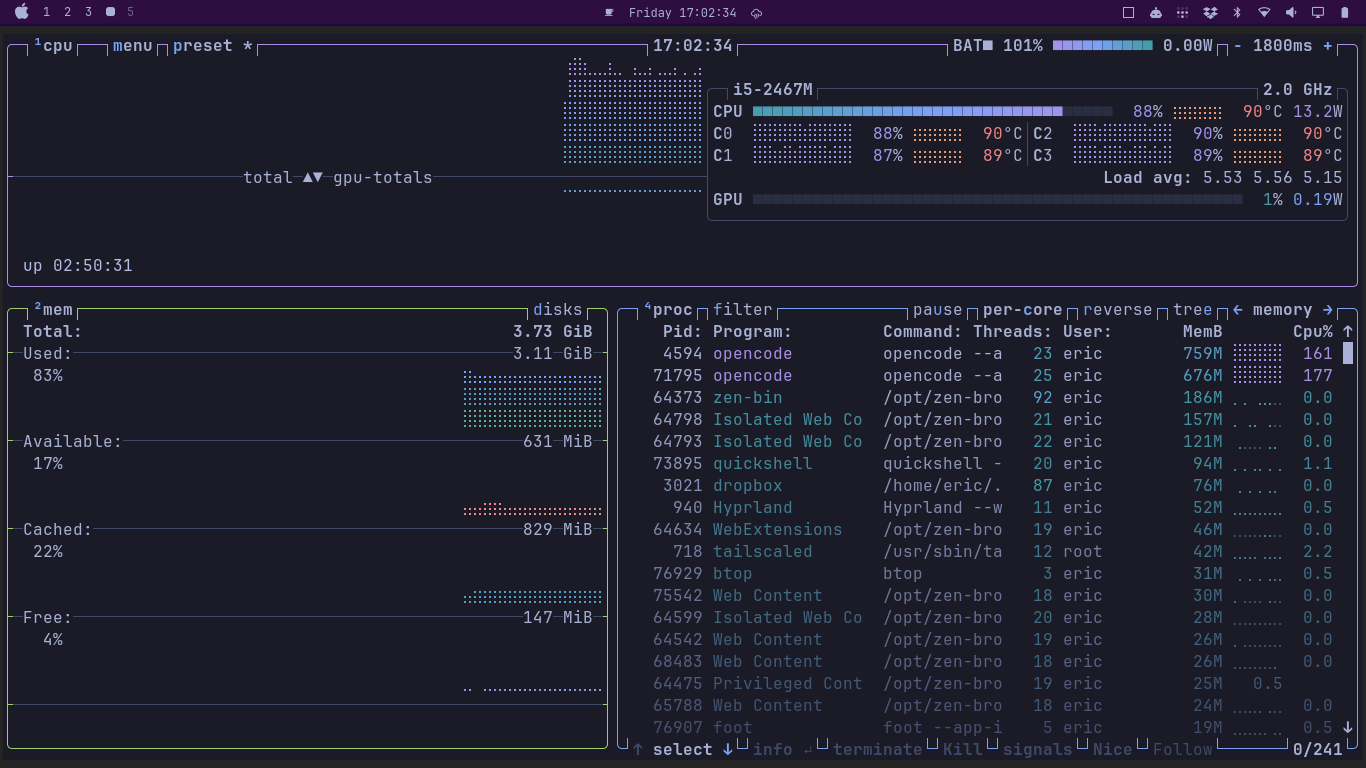Toggle process tree view

[x=1193, y=310]
